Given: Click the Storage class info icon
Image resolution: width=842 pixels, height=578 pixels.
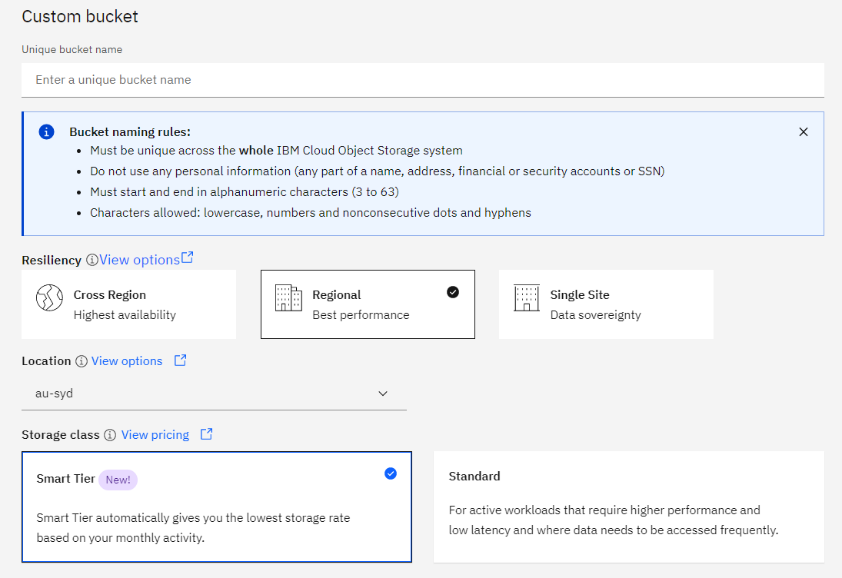Looking at the screenshot, I should [110, 435].
